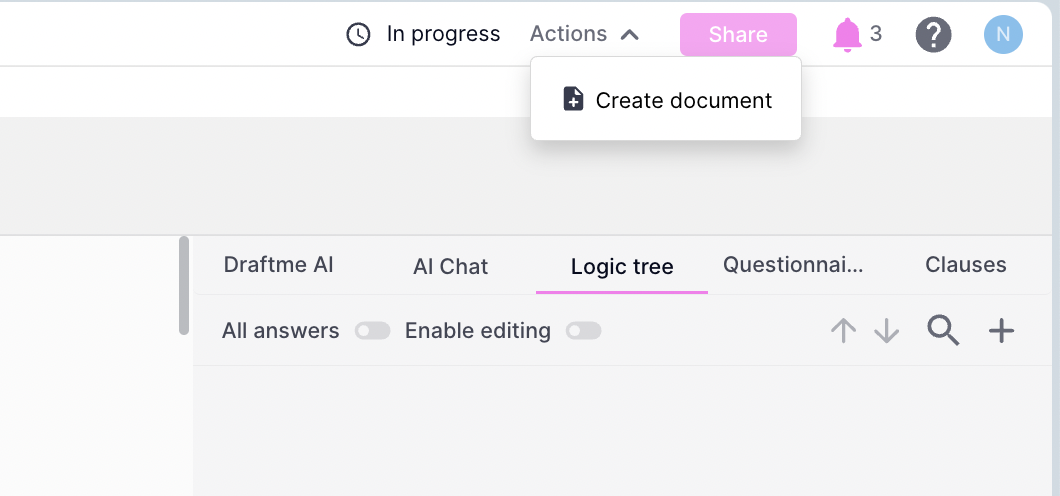
Task: Open the AI Chat tab
Action: point(450,266)
